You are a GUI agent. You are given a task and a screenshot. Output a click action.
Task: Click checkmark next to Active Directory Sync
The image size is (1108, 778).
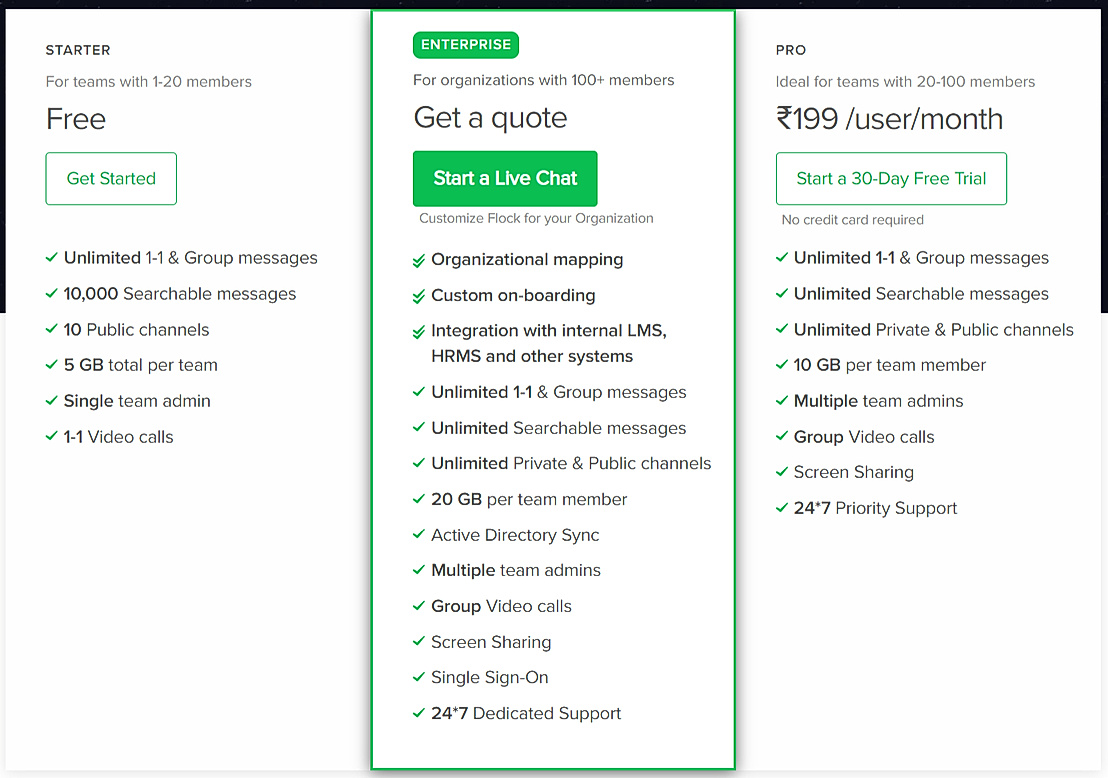point(419,535)
